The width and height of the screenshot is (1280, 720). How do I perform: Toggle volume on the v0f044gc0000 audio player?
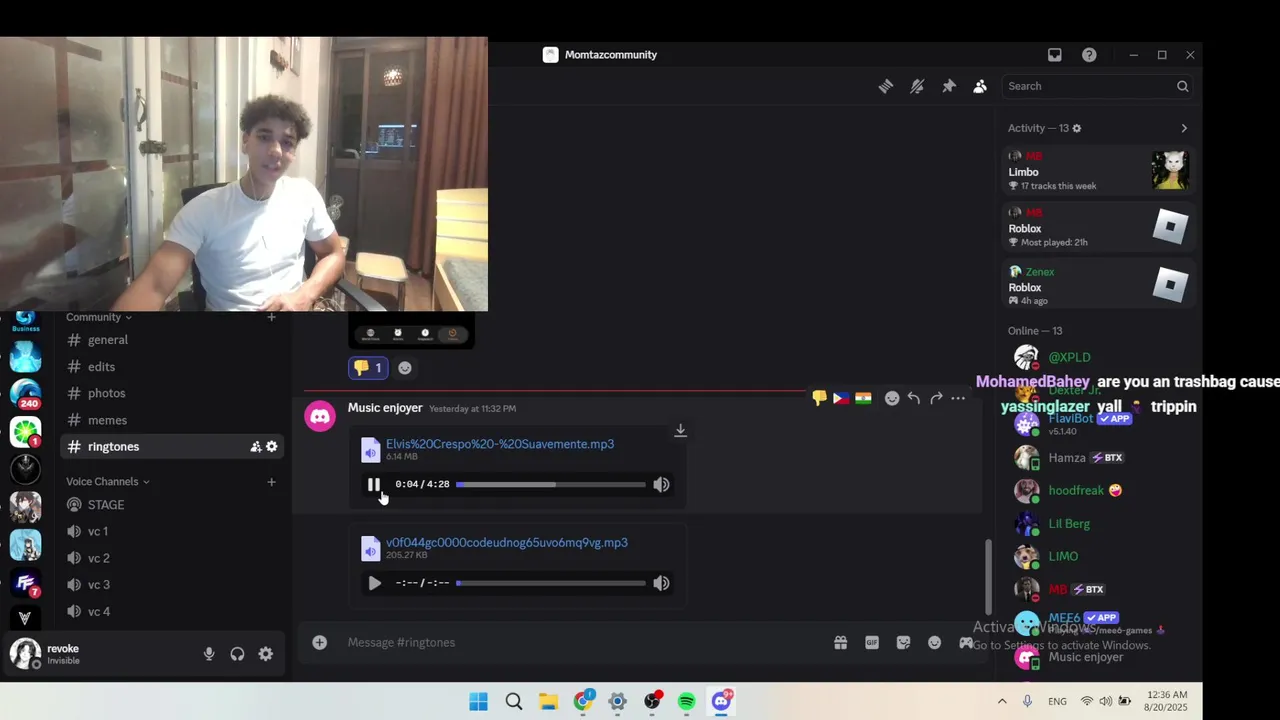point(661,583)
